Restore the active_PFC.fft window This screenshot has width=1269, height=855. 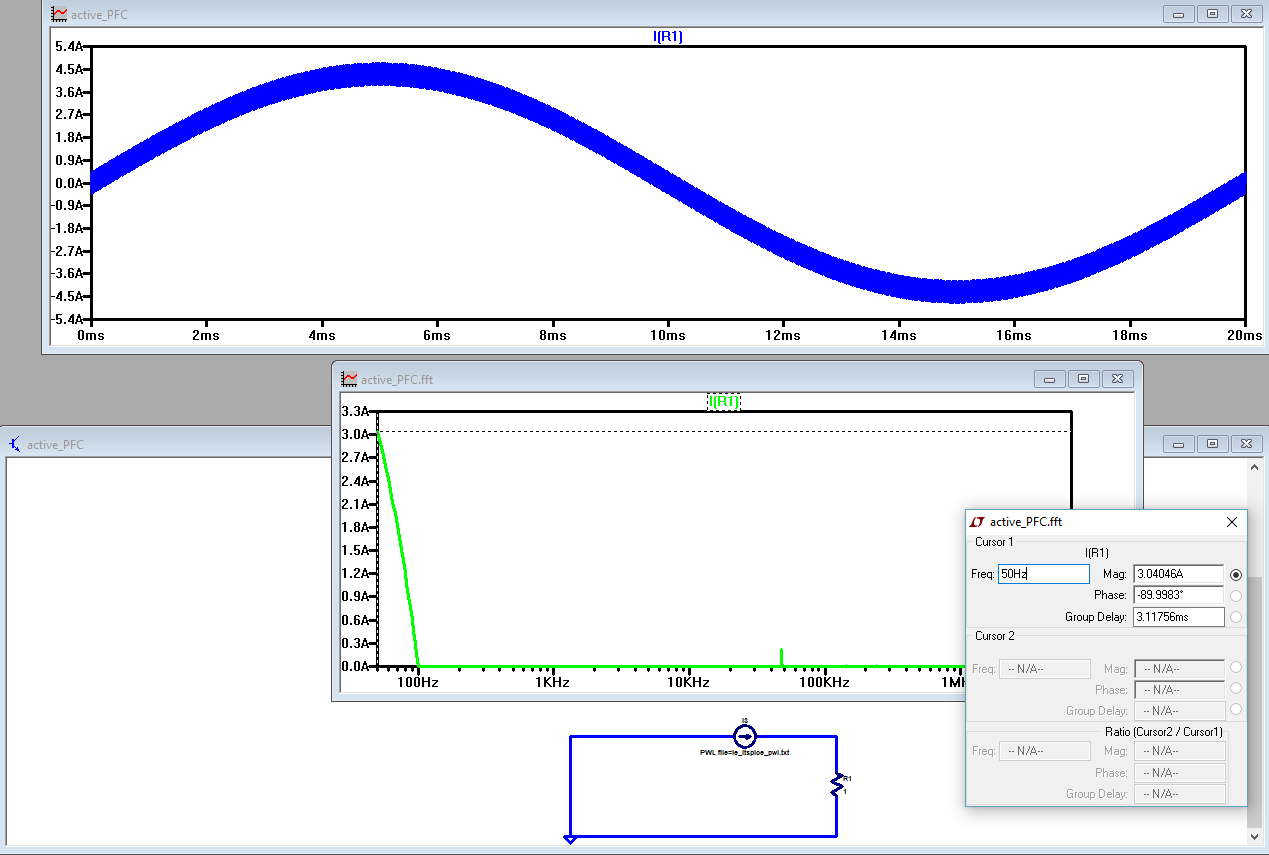[1083, 379]
